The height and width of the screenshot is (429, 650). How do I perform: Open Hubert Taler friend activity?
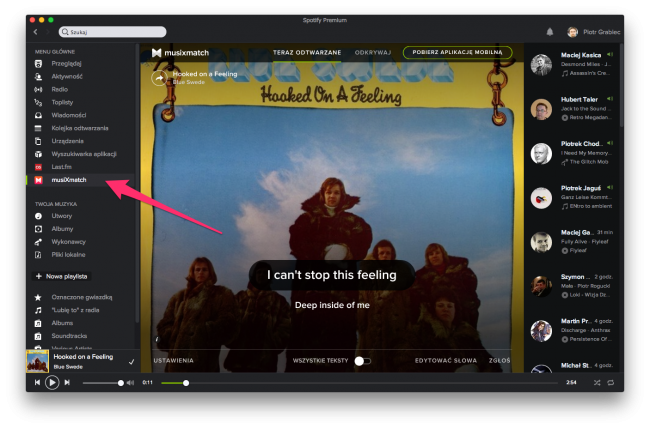click(574, 108)
